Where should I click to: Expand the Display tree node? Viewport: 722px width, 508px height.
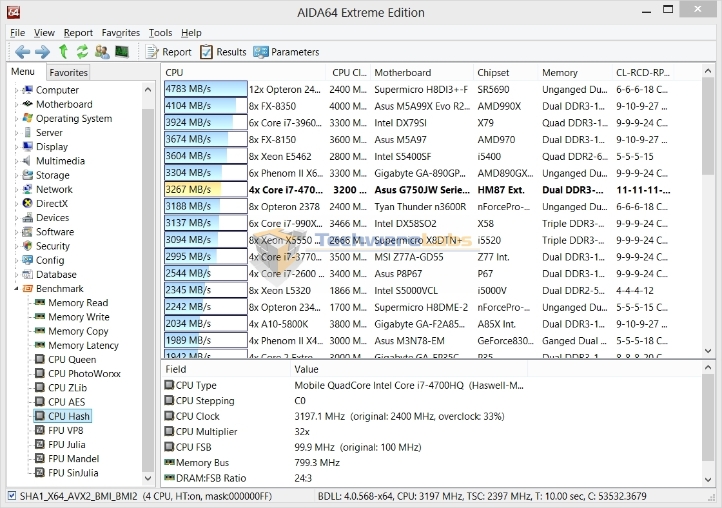point(17,146)
